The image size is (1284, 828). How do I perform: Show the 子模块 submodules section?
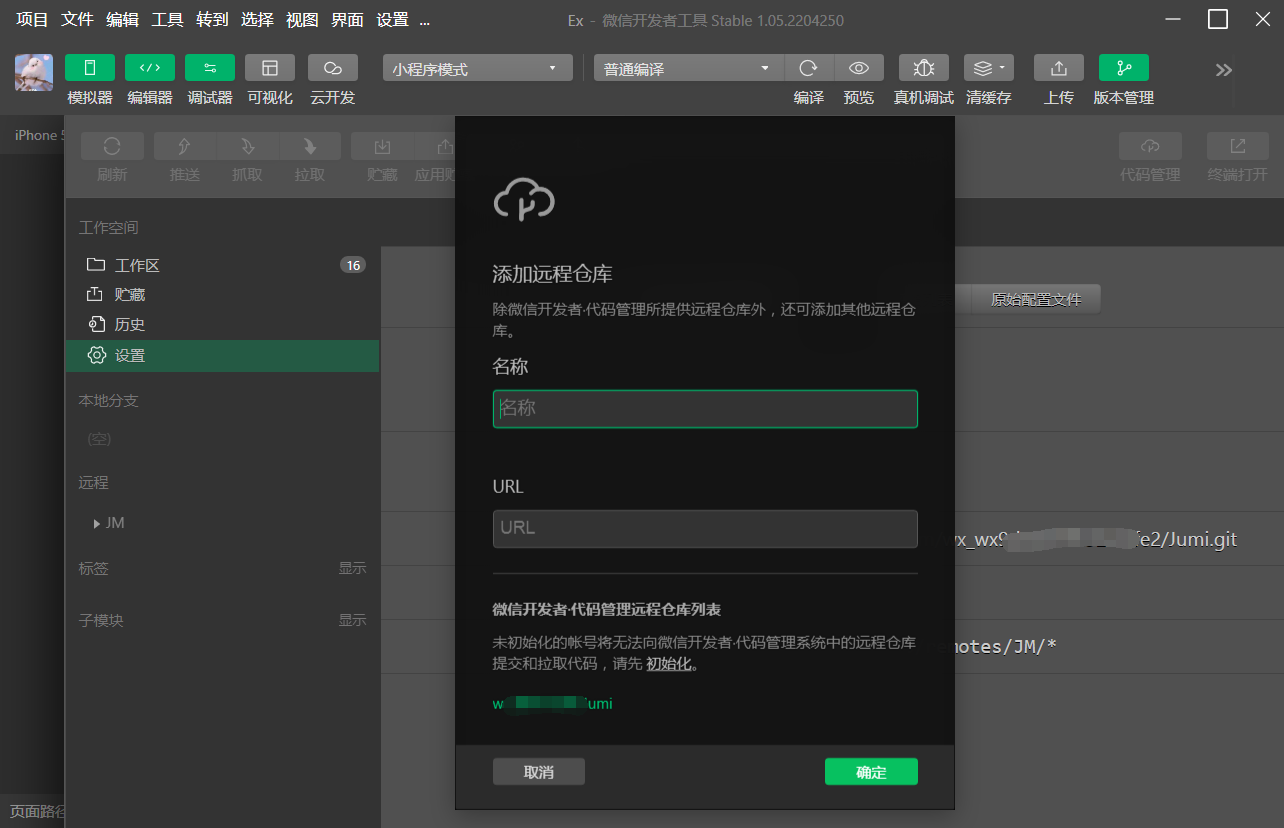pyautogui.click(x=352, y=620)
